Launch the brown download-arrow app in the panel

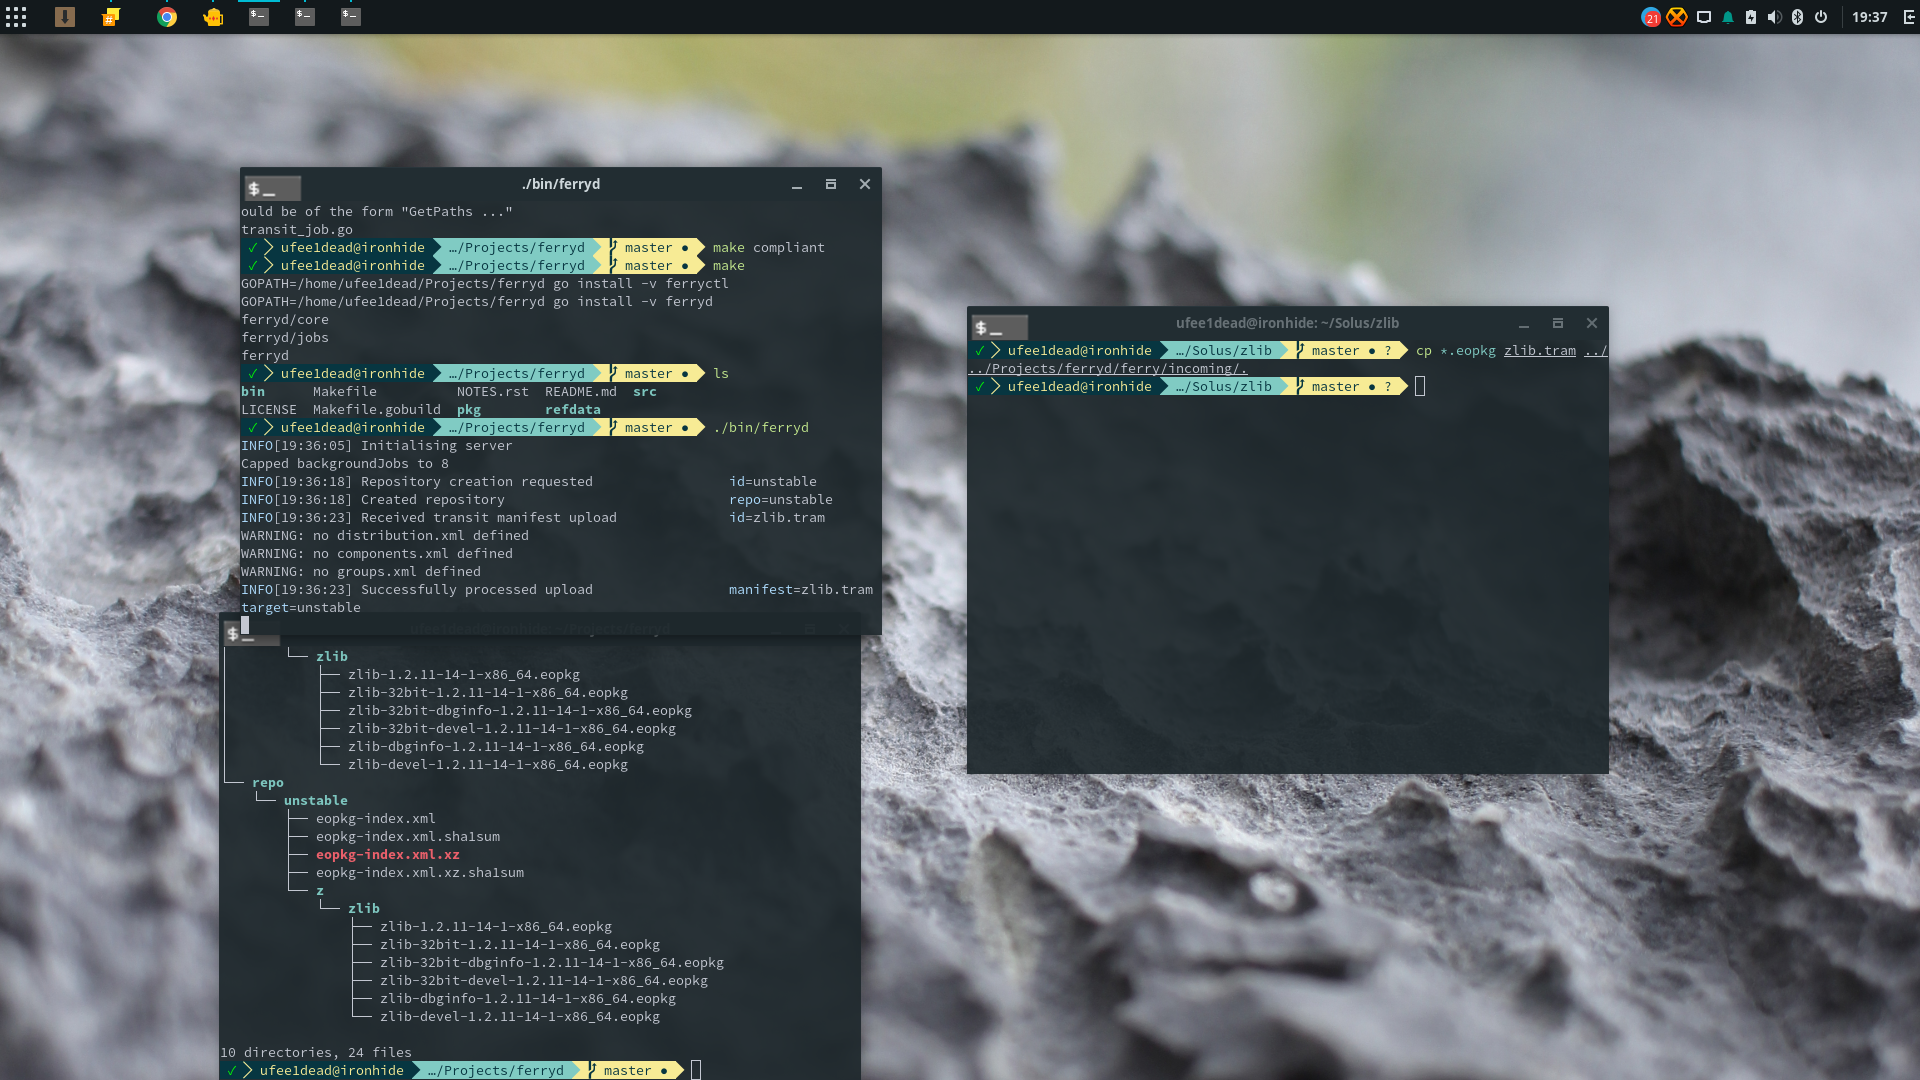pyautogui.click(x=65, y=17)
